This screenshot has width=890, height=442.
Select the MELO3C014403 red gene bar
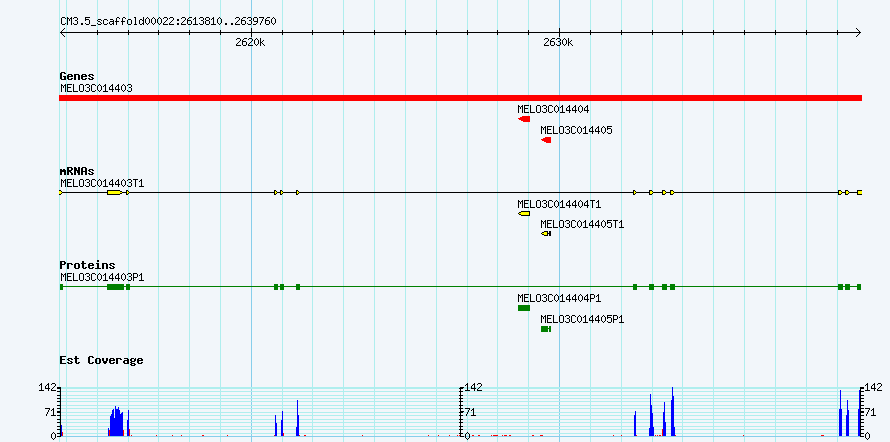pyautogui.click(x=460, y=98)
